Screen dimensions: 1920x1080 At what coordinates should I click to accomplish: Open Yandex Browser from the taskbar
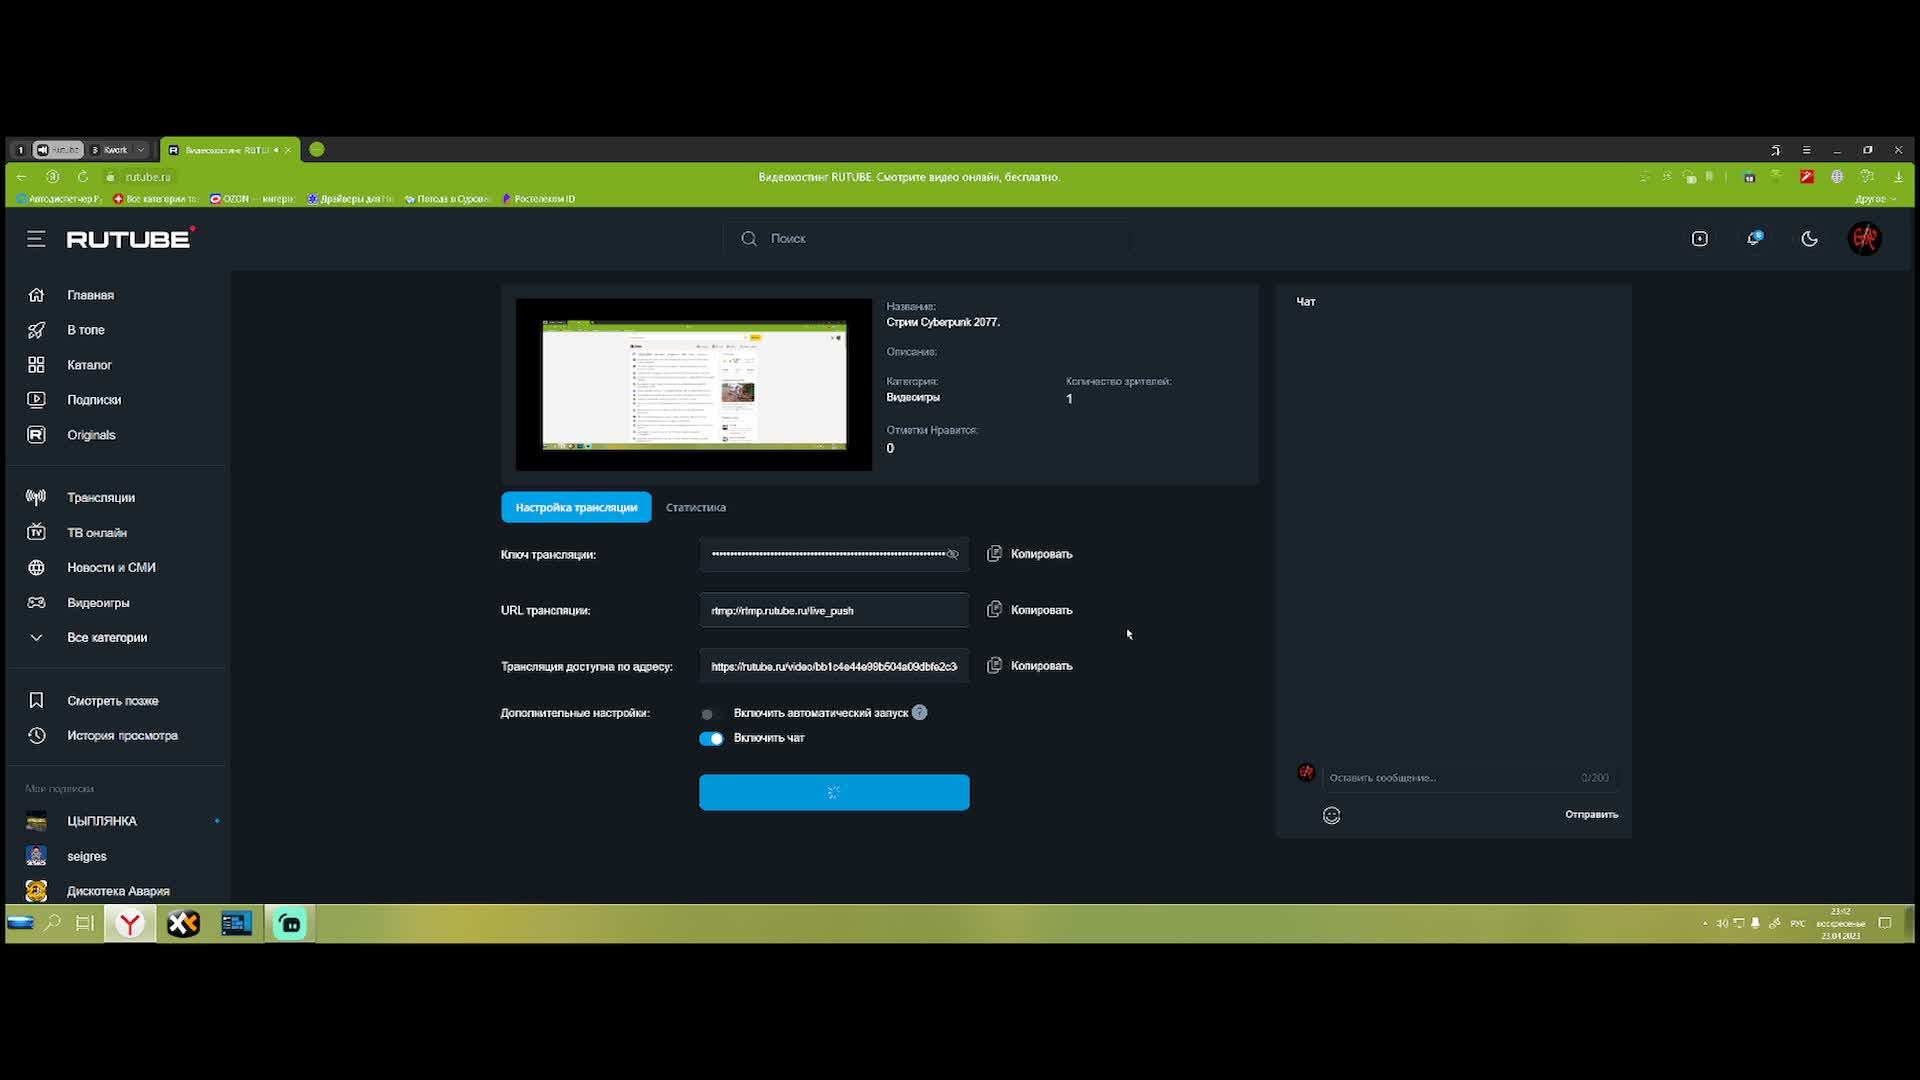(130, 924)
